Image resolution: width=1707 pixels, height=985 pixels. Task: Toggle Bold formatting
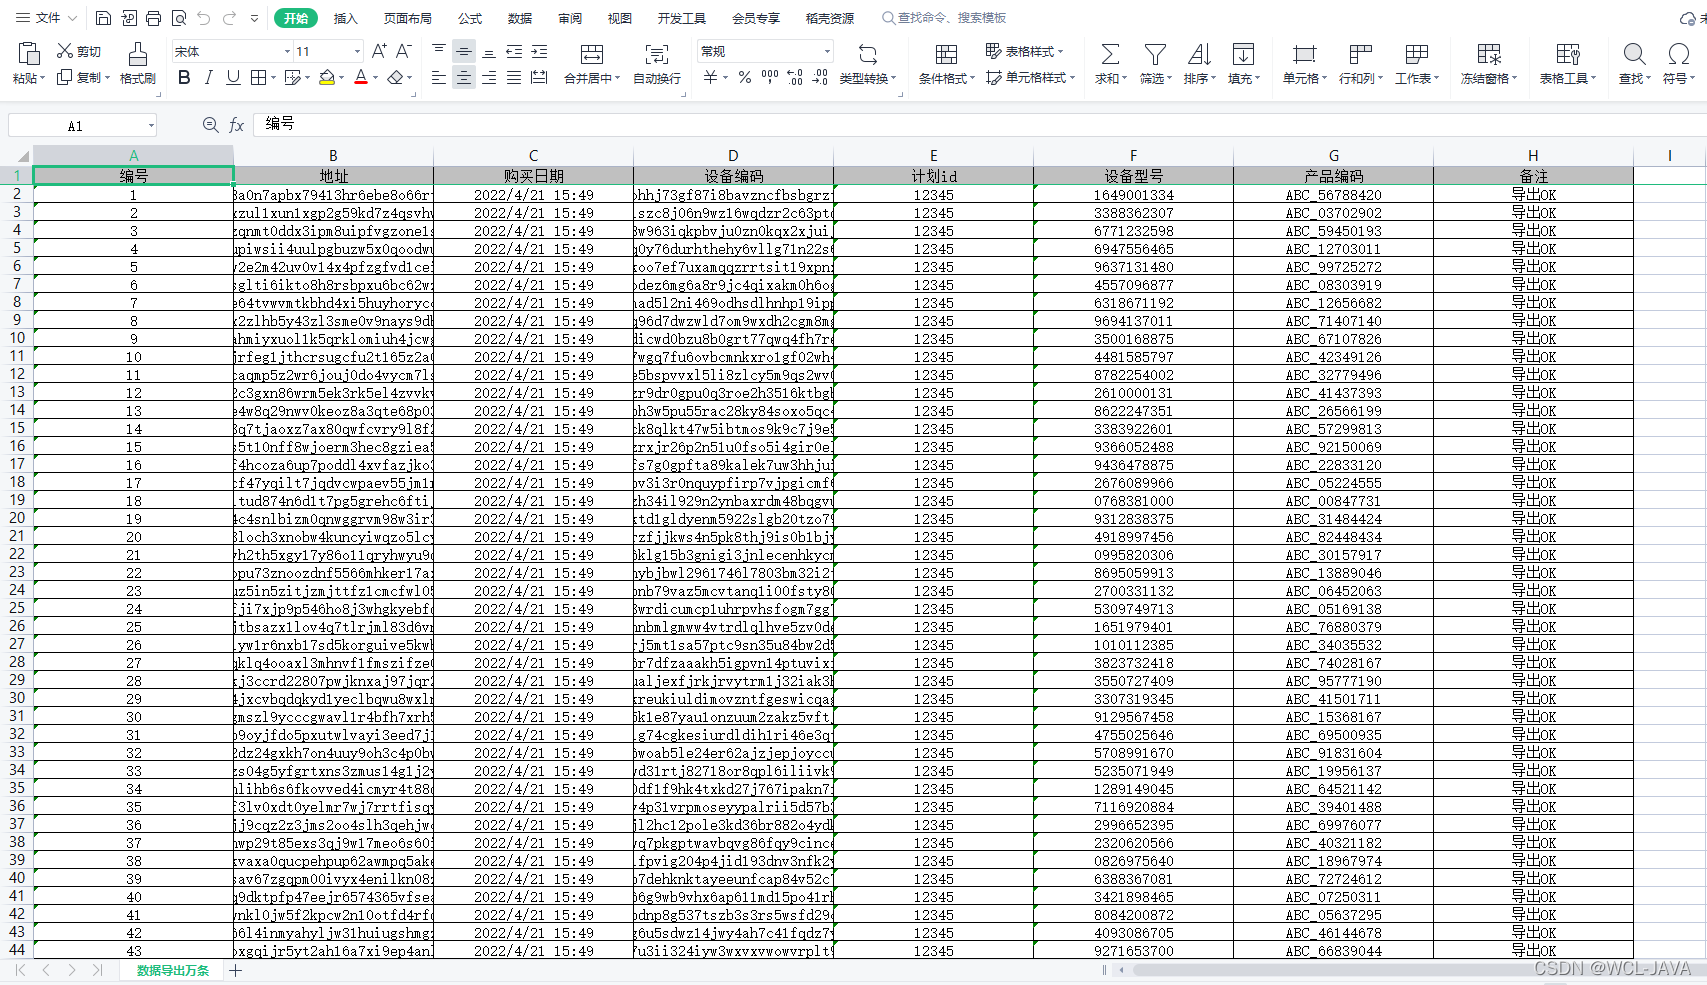[184, 77]
